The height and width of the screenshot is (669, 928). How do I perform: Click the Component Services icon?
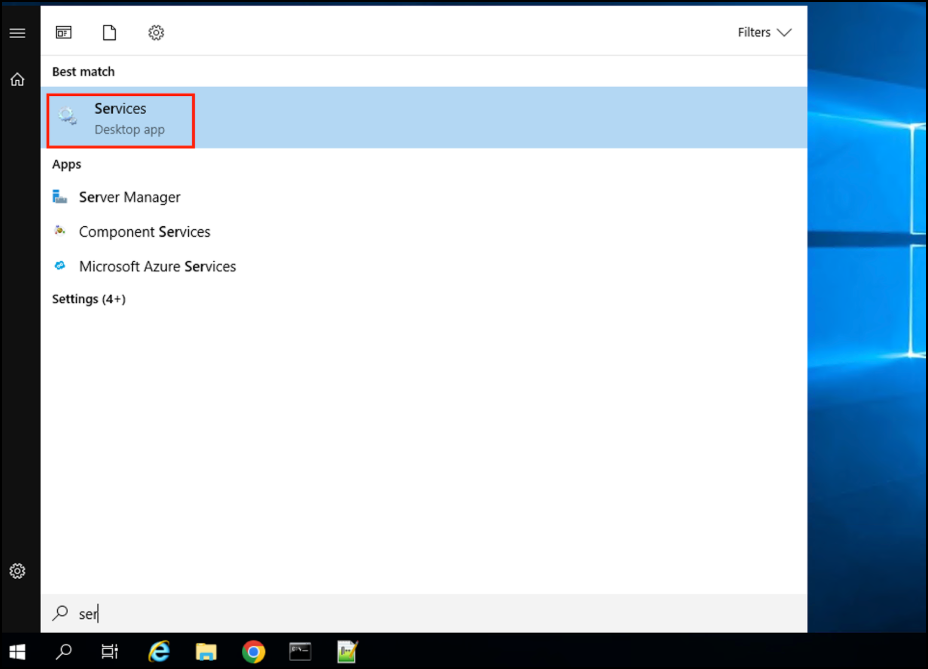[60, 230]
